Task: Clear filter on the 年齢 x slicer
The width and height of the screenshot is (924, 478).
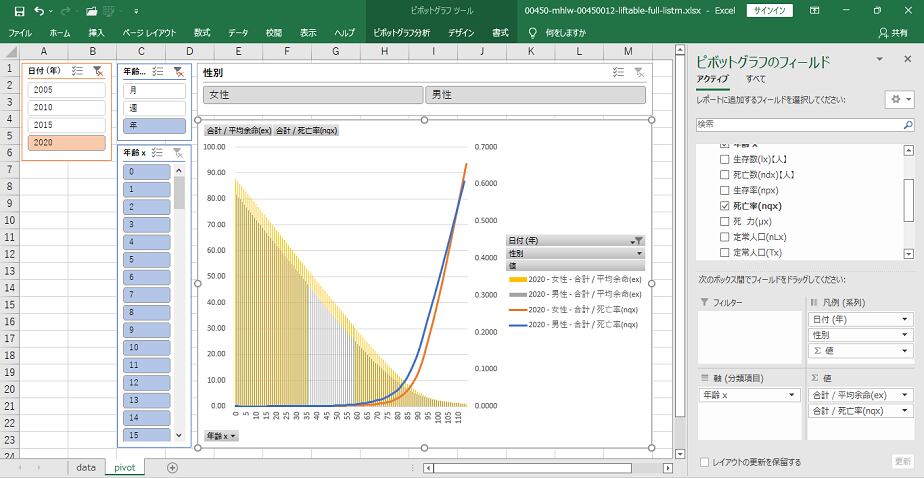Action: [177, 152]
